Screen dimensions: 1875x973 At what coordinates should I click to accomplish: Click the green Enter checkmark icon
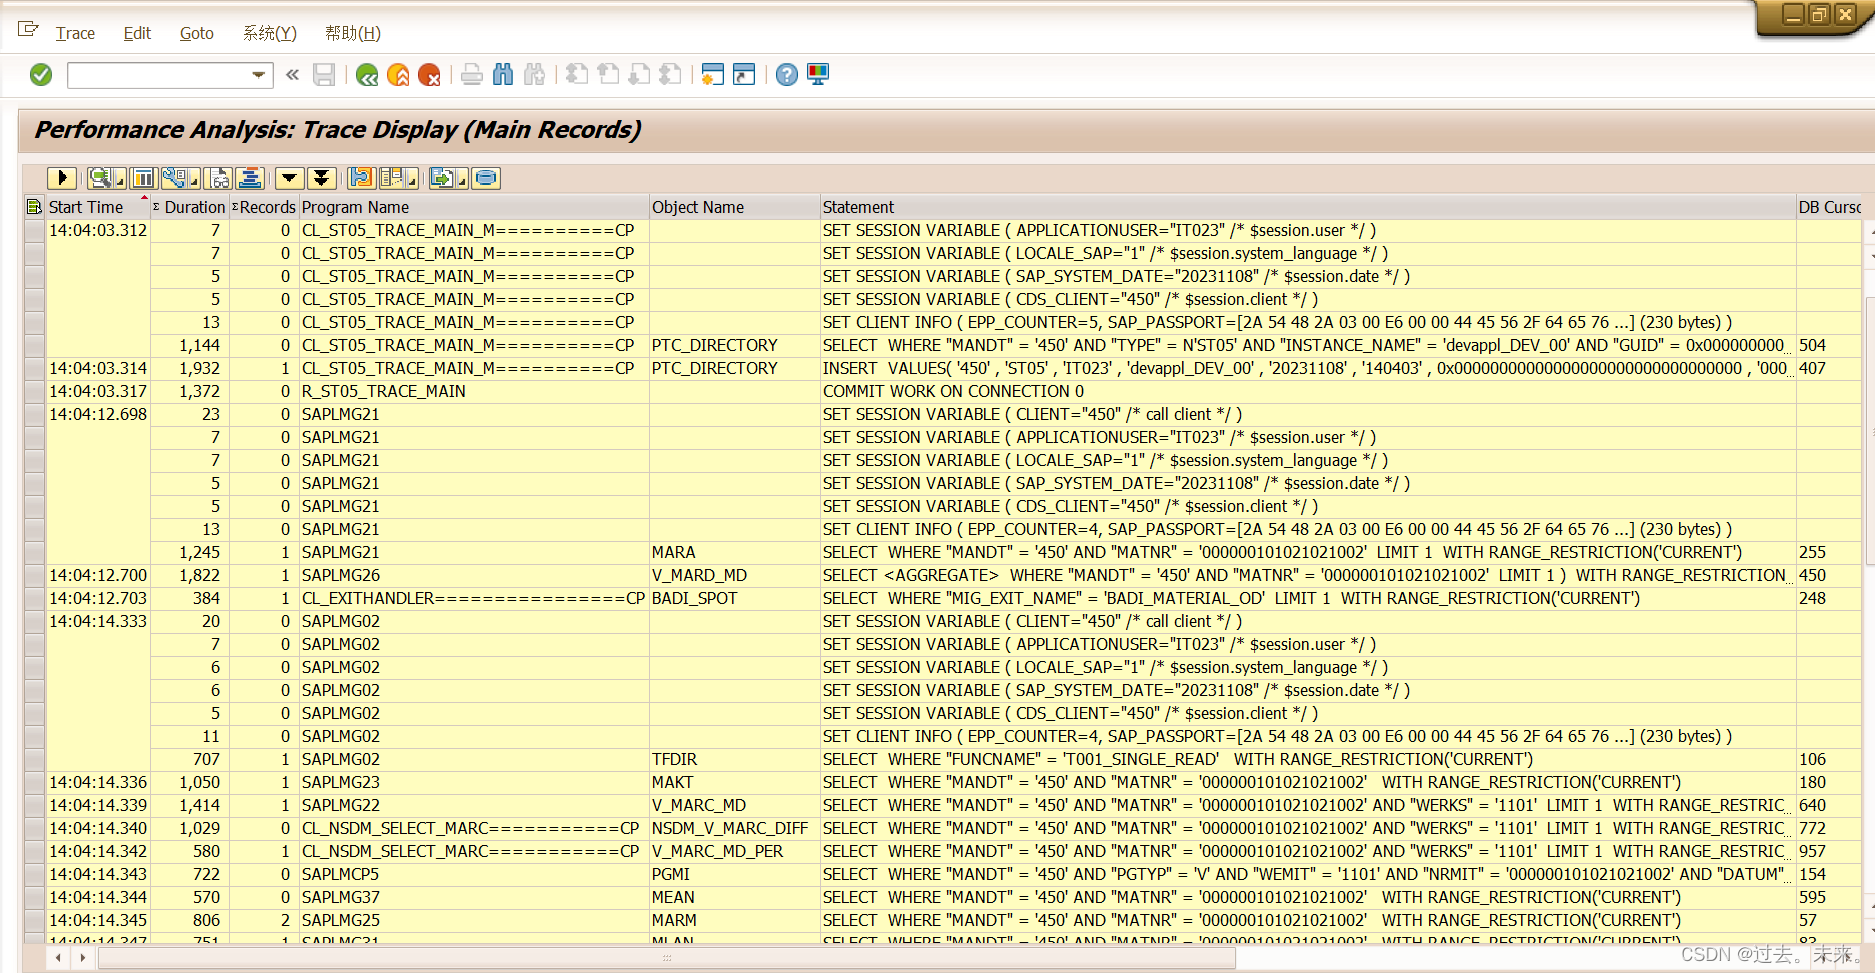41,75
